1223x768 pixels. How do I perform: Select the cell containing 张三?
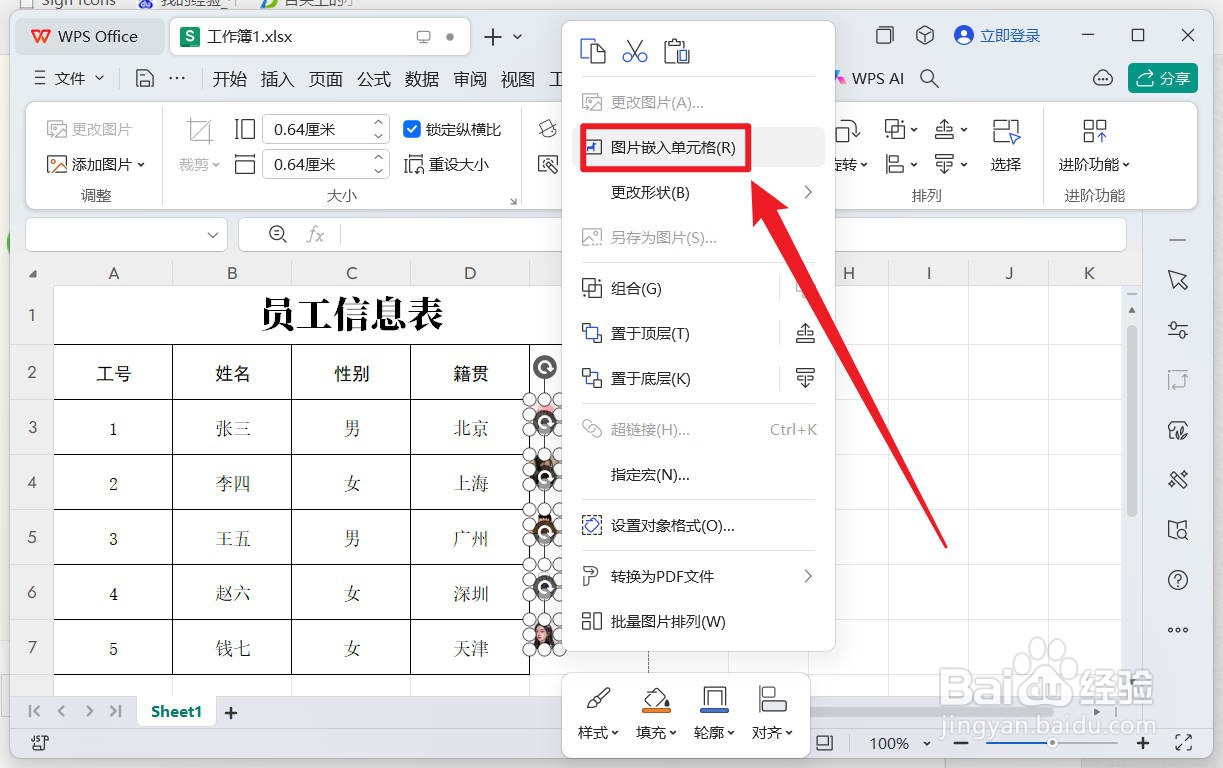[232, 428]
